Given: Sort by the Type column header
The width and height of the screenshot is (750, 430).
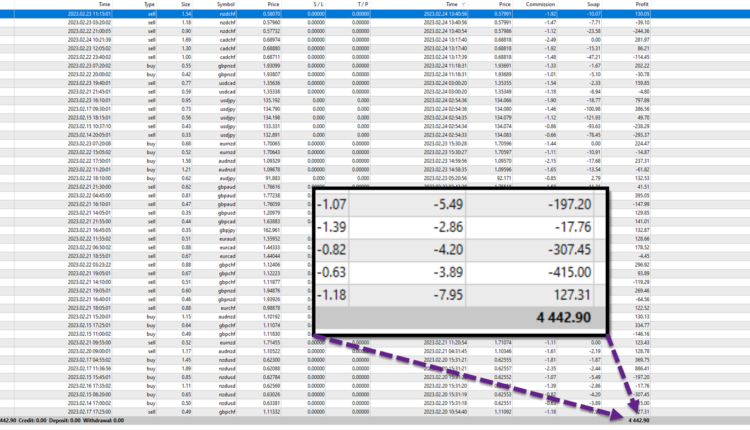Looking at the screenshot, I should click(x=150, y=5).
